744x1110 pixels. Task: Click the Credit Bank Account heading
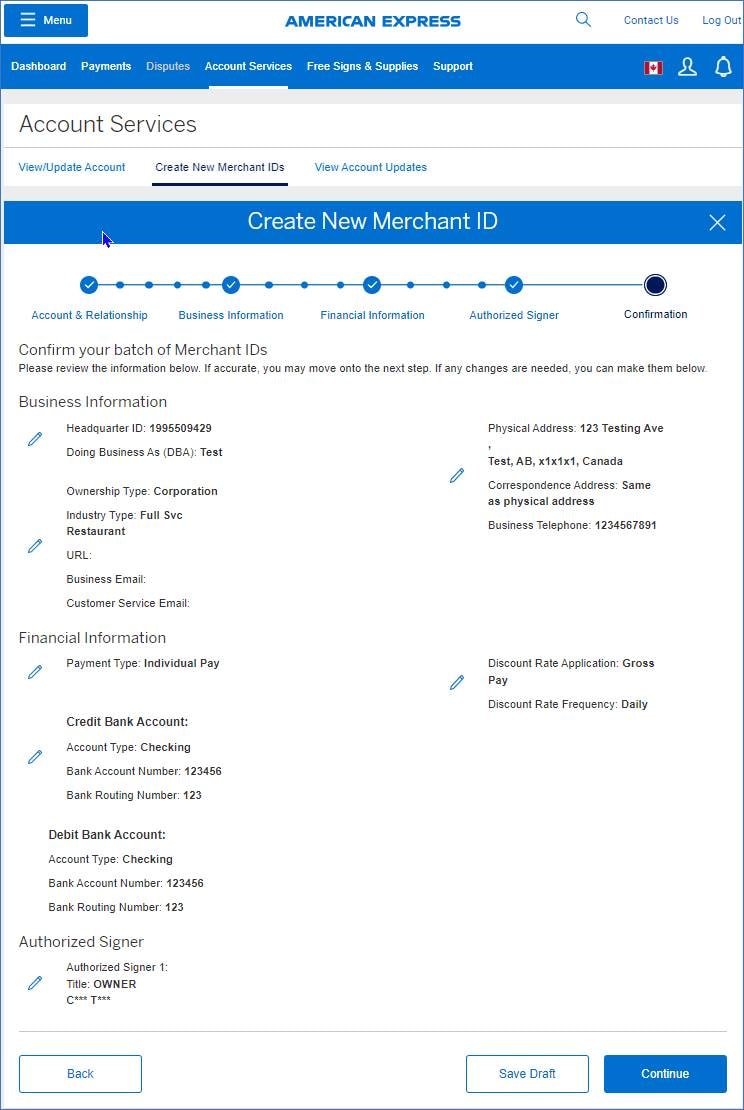tap(127, 722)
